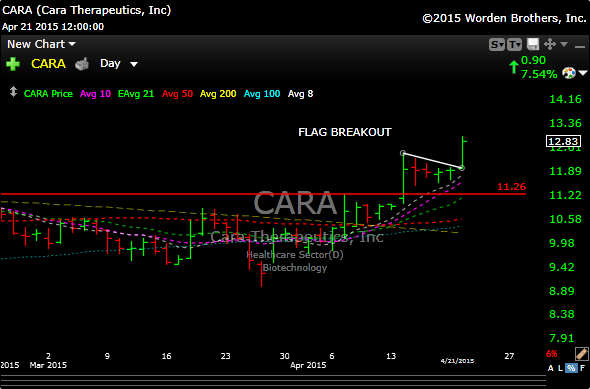
Task: Click the 23 date axis label
Action: 225,356
